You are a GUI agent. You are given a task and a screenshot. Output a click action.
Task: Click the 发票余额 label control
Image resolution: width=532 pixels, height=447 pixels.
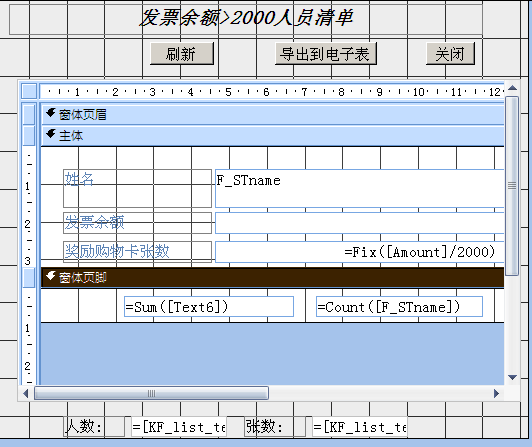click(x=137, y=223)
